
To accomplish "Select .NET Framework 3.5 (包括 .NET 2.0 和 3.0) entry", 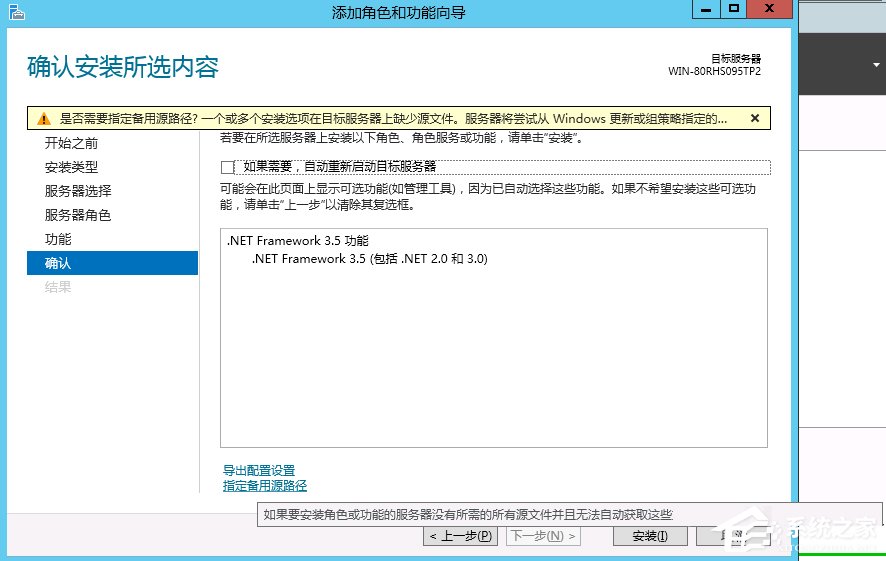I will pos(370,259).
